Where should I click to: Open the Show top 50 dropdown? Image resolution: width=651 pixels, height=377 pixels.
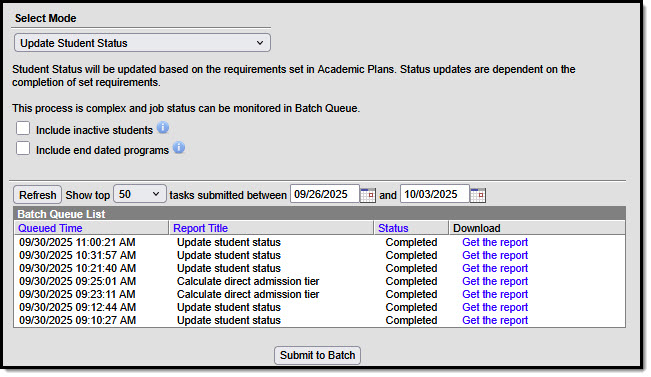(140, 194)
